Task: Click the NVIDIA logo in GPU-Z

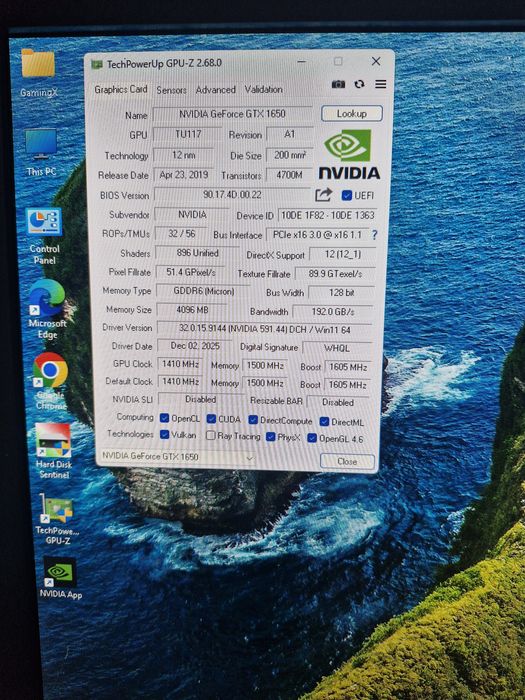Action: pyautogui.click(x=349, y=154)
